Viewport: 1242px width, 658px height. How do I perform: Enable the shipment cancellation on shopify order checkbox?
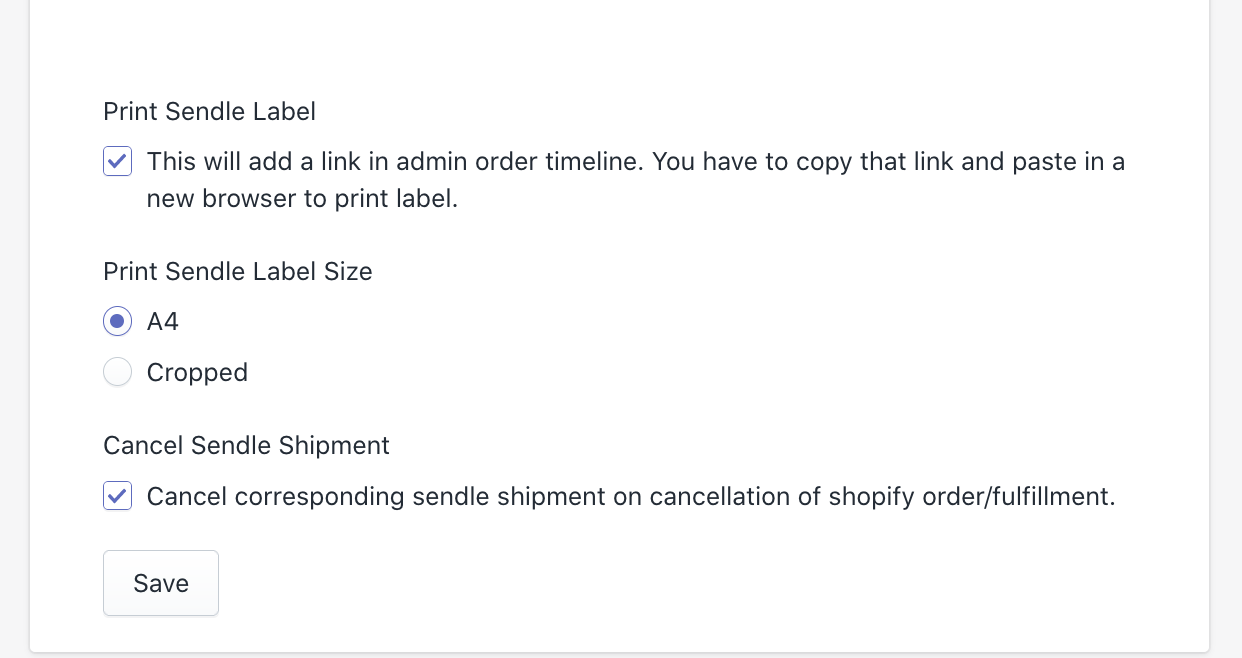coord(117,496)
